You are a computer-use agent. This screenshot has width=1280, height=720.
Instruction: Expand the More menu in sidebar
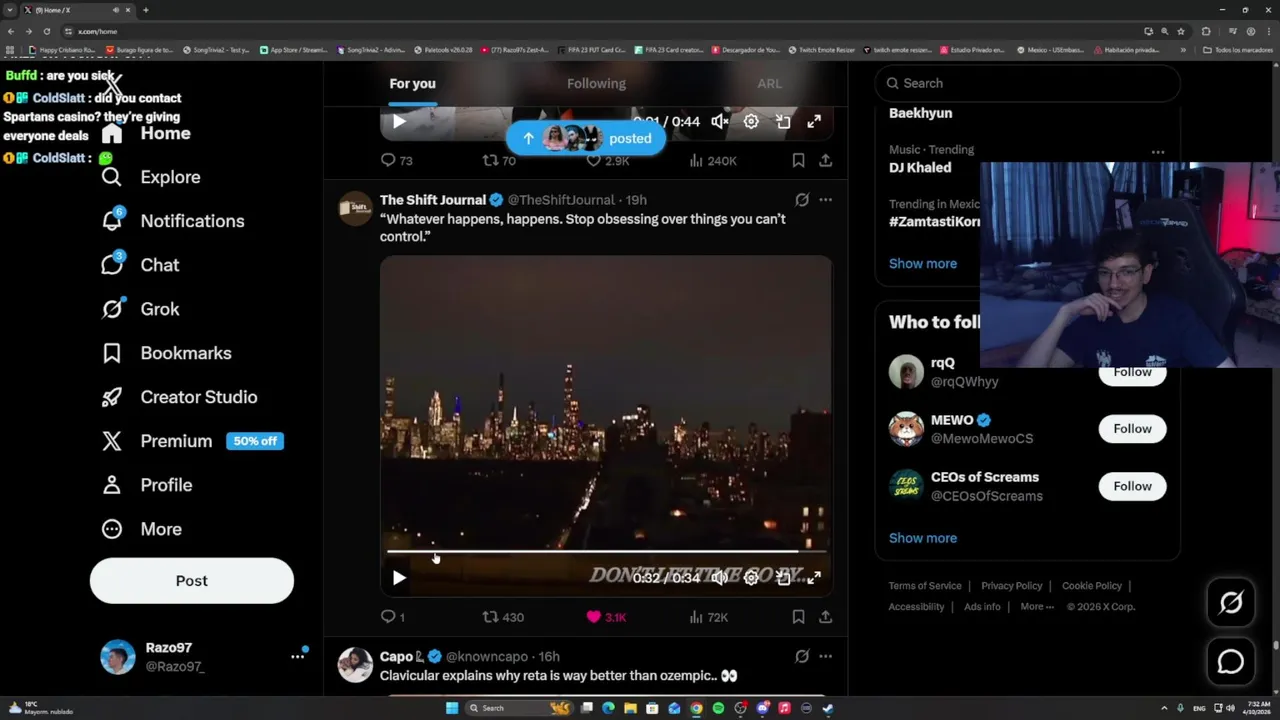pos(142,529)
